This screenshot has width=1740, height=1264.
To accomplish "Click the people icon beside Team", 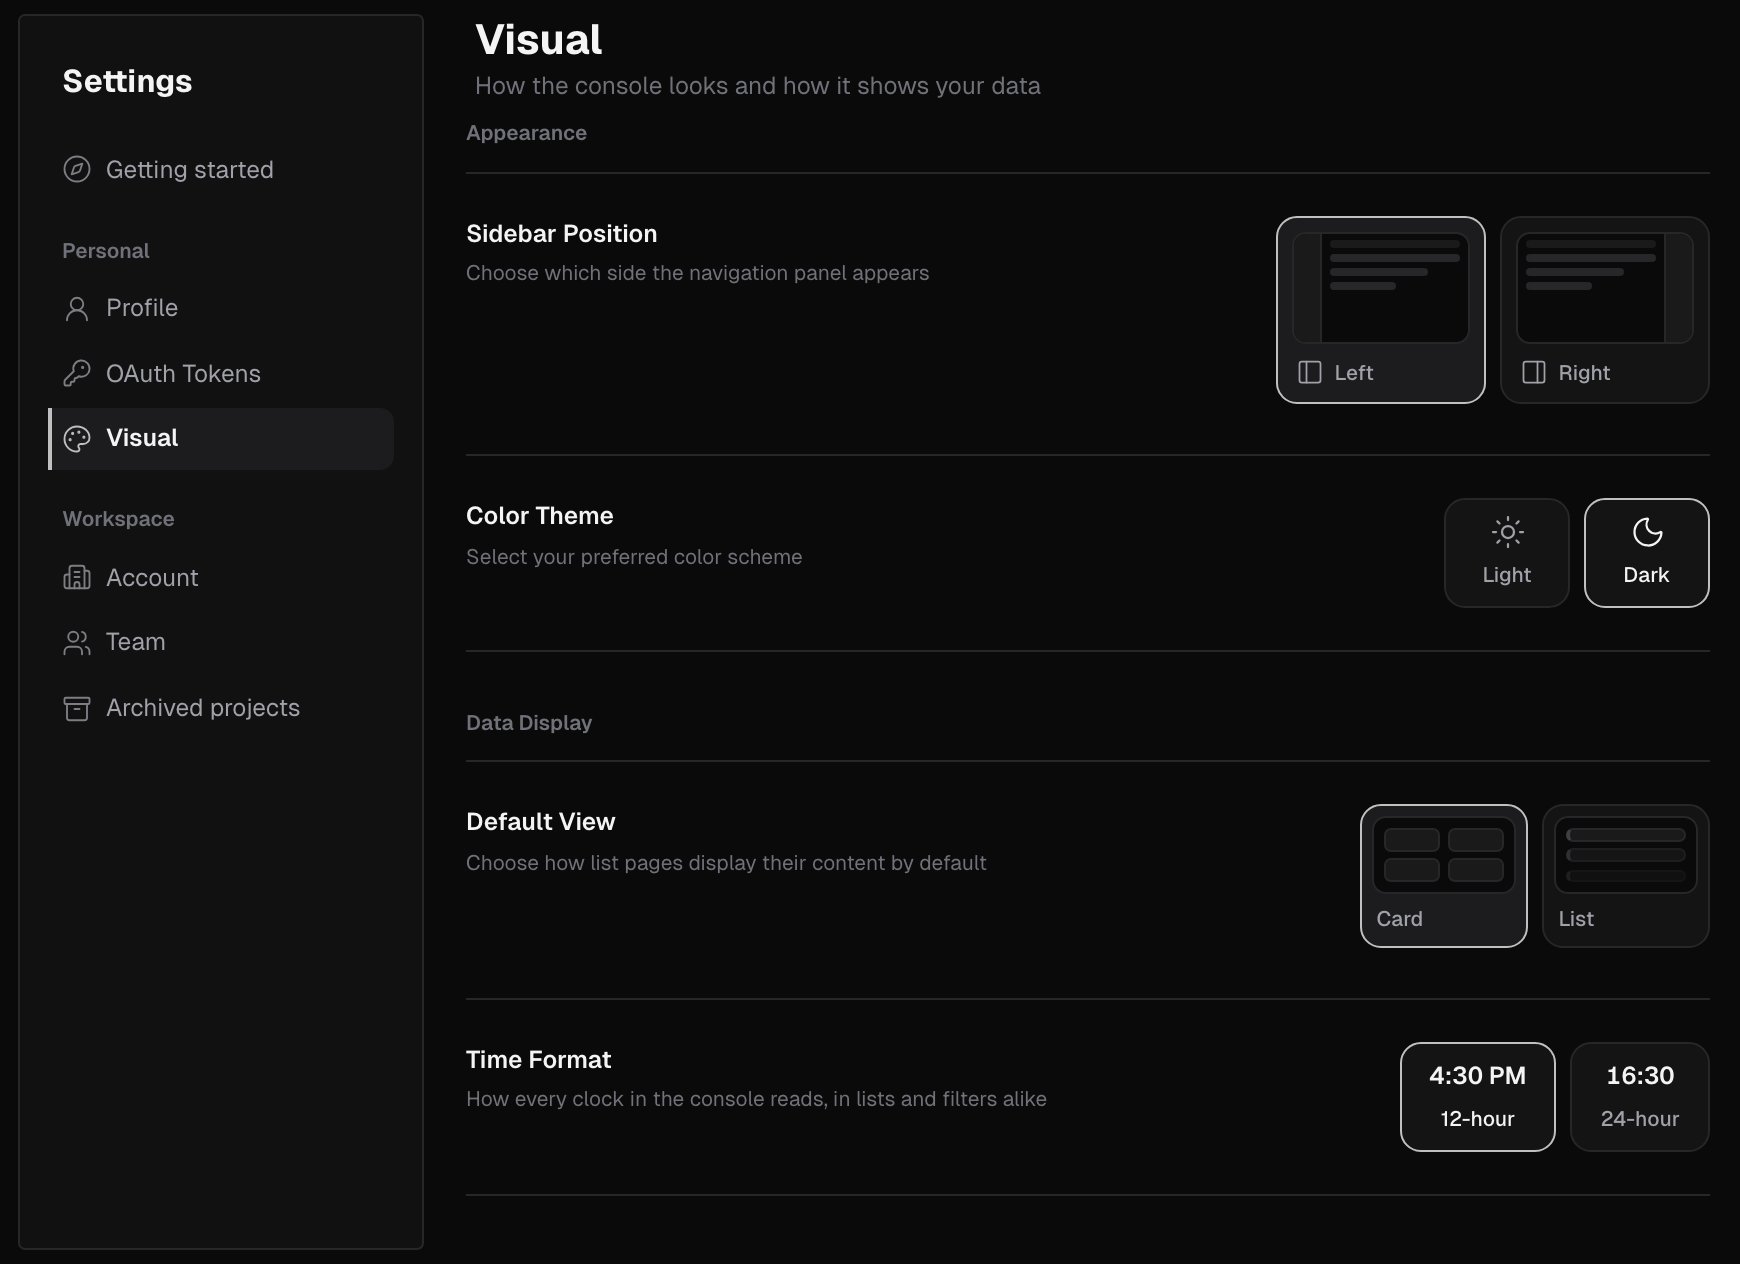I will point(77,642).
